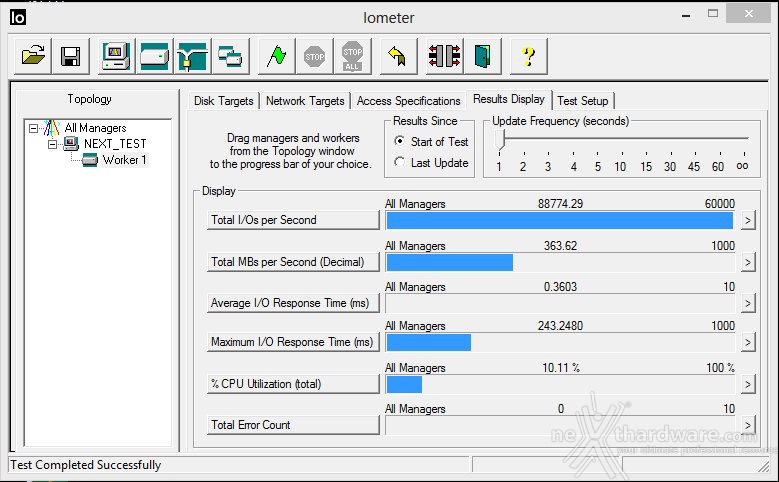This screenshot has width=779, height=482.
Task: Open arrow beside Total I/Os per Second bar
Action: click(747, 220)
